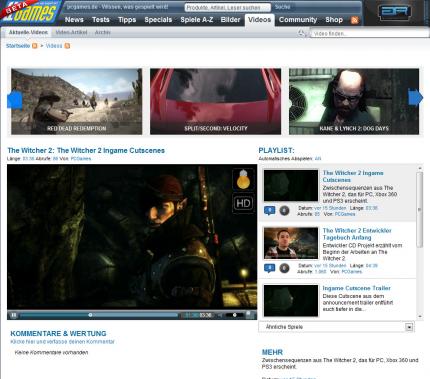Open the RSS feed icon in main navigation
The height and width of the screenshot is (379, 430).
point(355,20)
